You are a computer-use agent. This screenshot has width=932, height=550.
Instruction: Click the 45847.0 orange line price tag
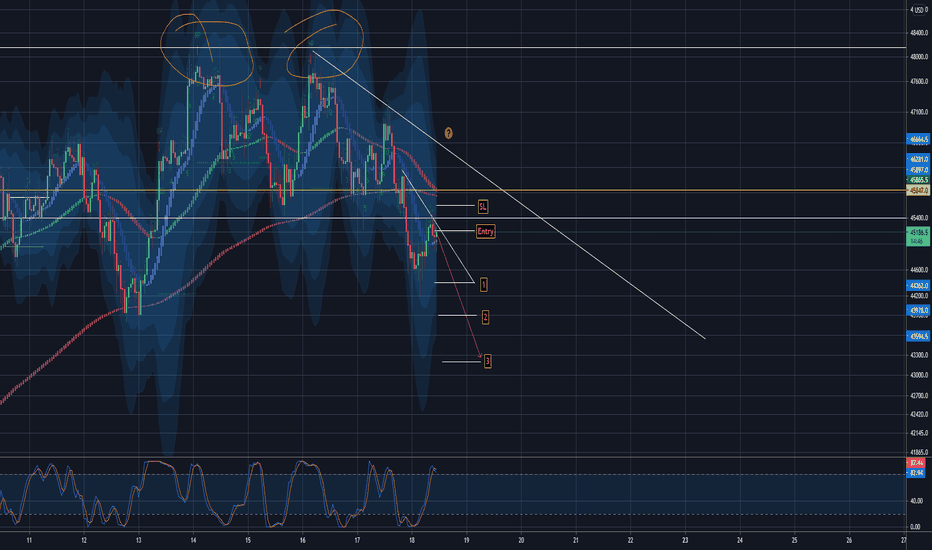tap(918, 190)
